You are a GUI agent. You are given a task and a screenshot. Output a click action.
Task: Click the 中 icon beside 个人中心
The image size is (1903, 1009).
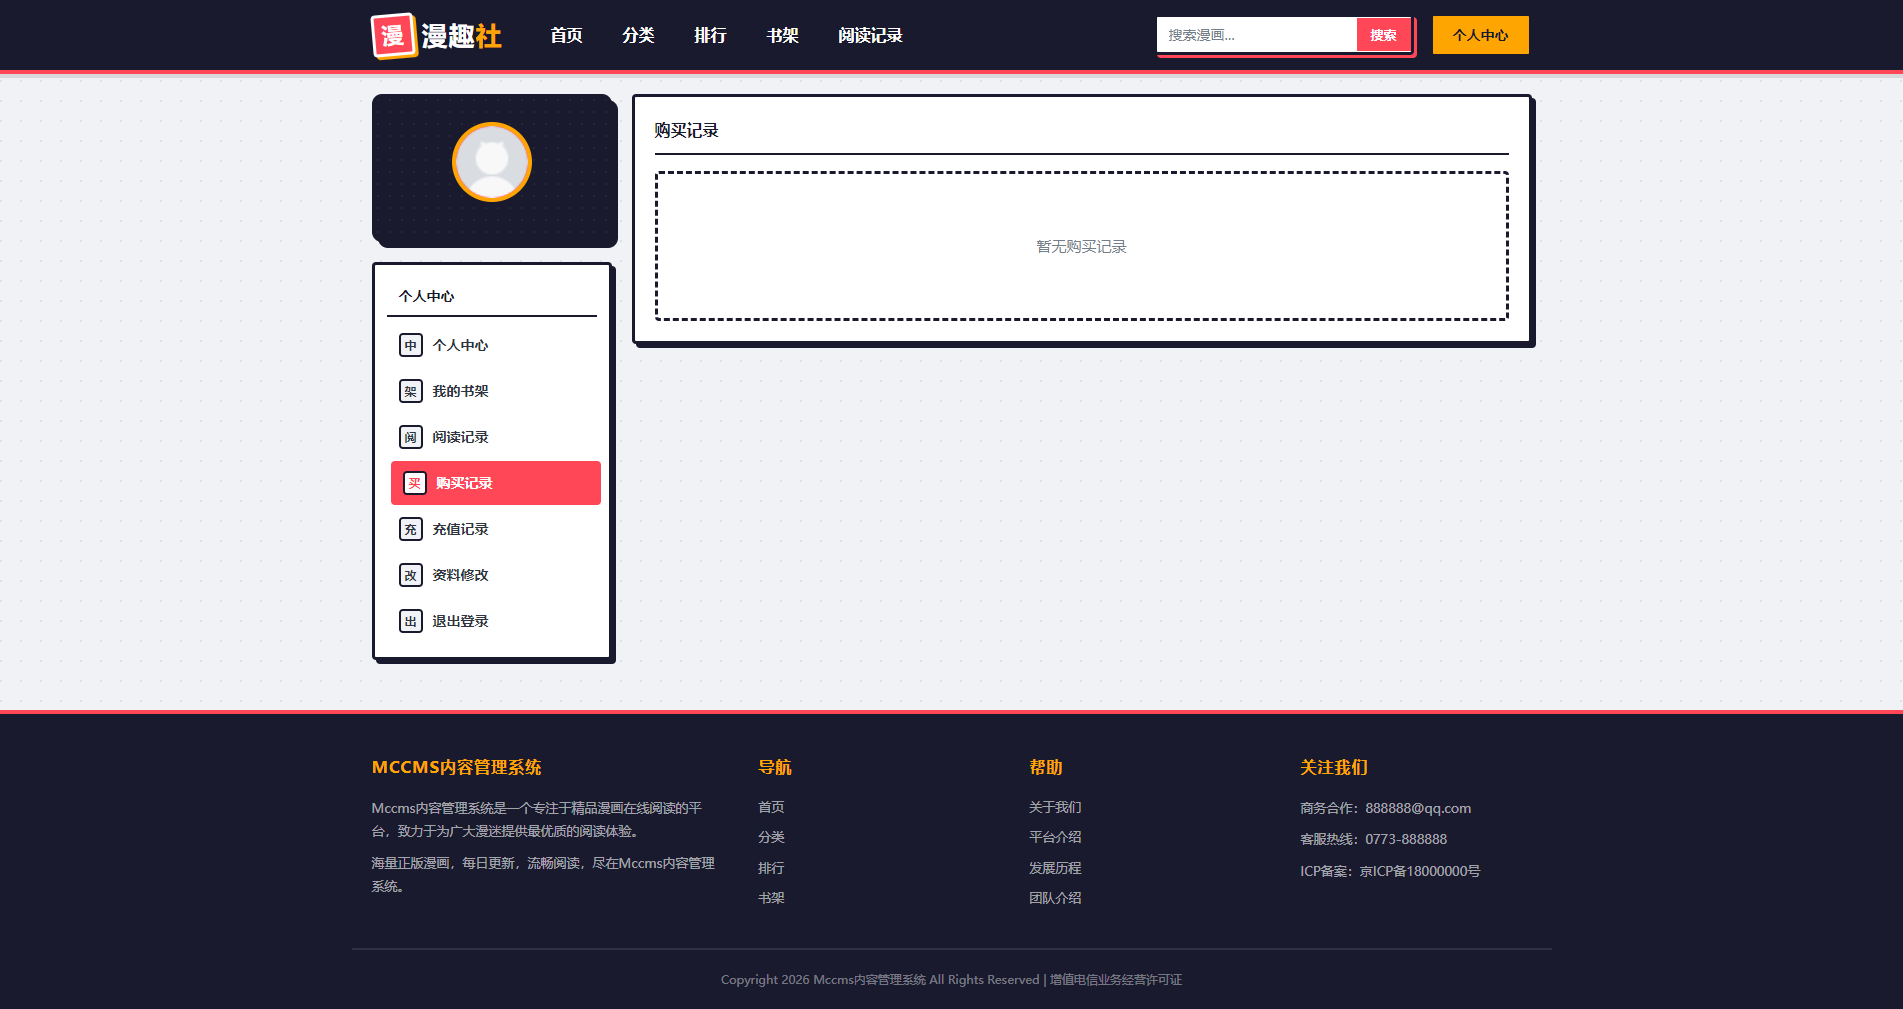411,345
